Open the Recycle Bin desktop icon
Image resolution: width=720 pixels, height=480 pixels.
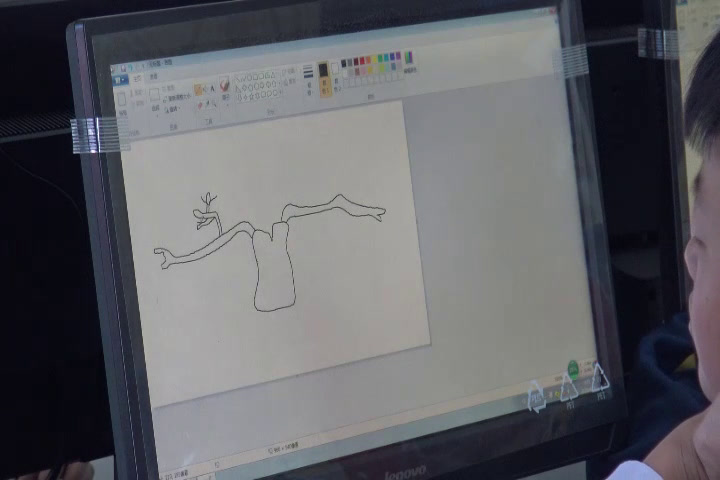537,397
